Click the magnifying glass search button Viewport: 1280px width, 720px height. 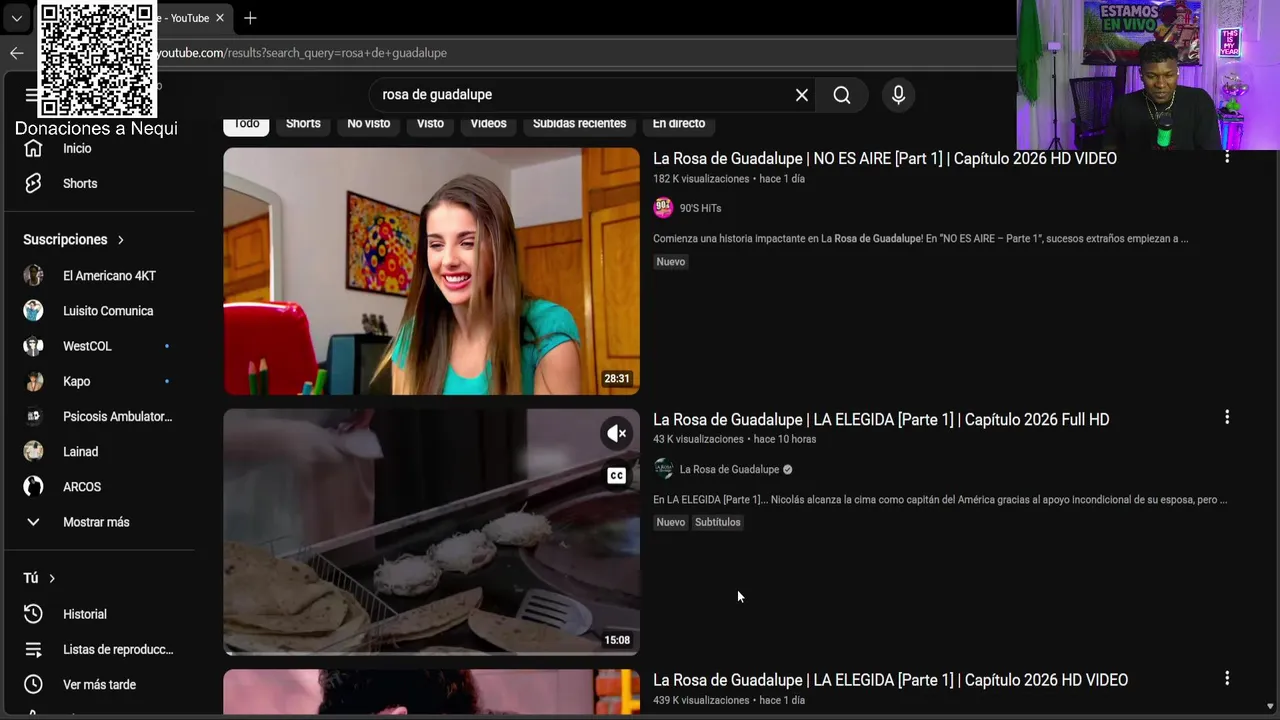(x=842, y=95)
